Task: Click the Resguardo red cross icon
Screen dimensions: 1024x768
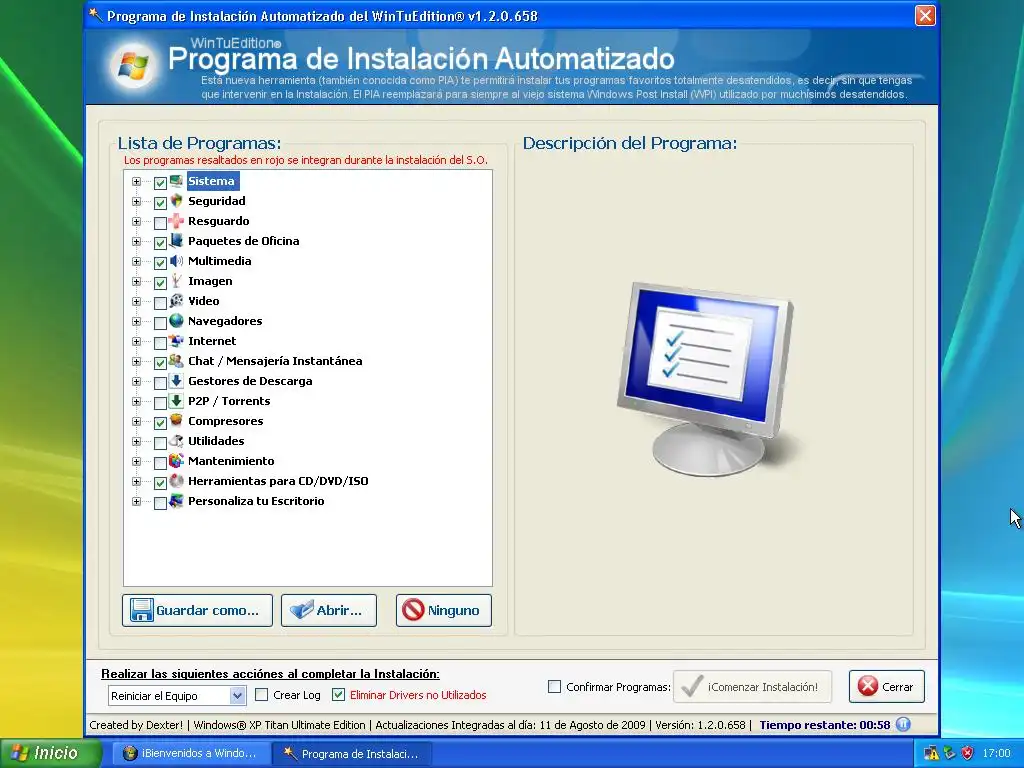Action: click(176, 221)
